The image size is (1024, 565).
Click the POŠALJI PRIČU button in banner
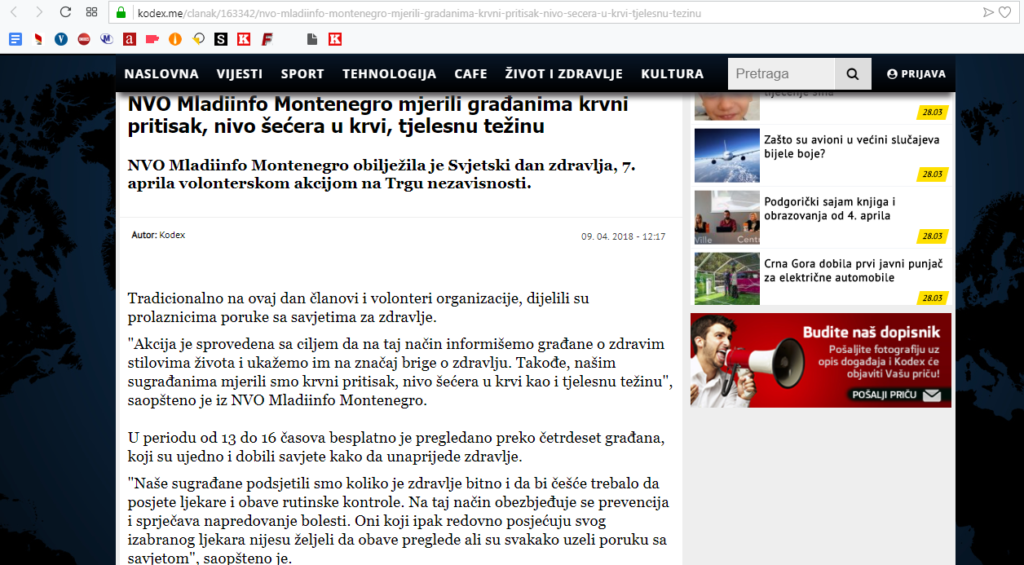point(894,395)
